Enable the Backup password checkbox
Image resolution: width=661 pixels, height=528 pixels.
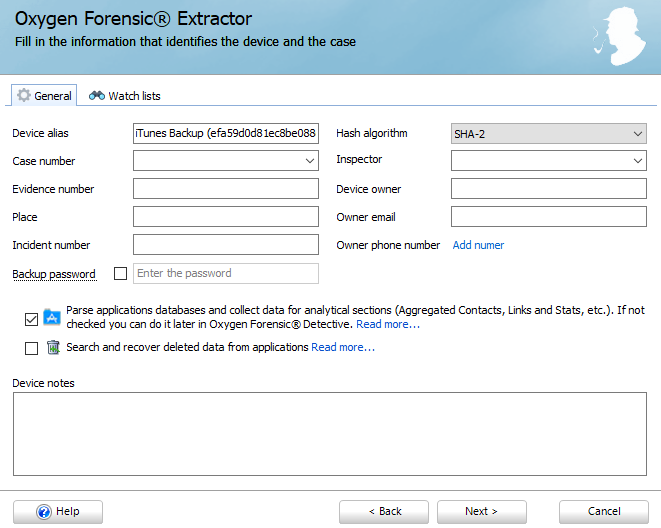click(121, 273)
